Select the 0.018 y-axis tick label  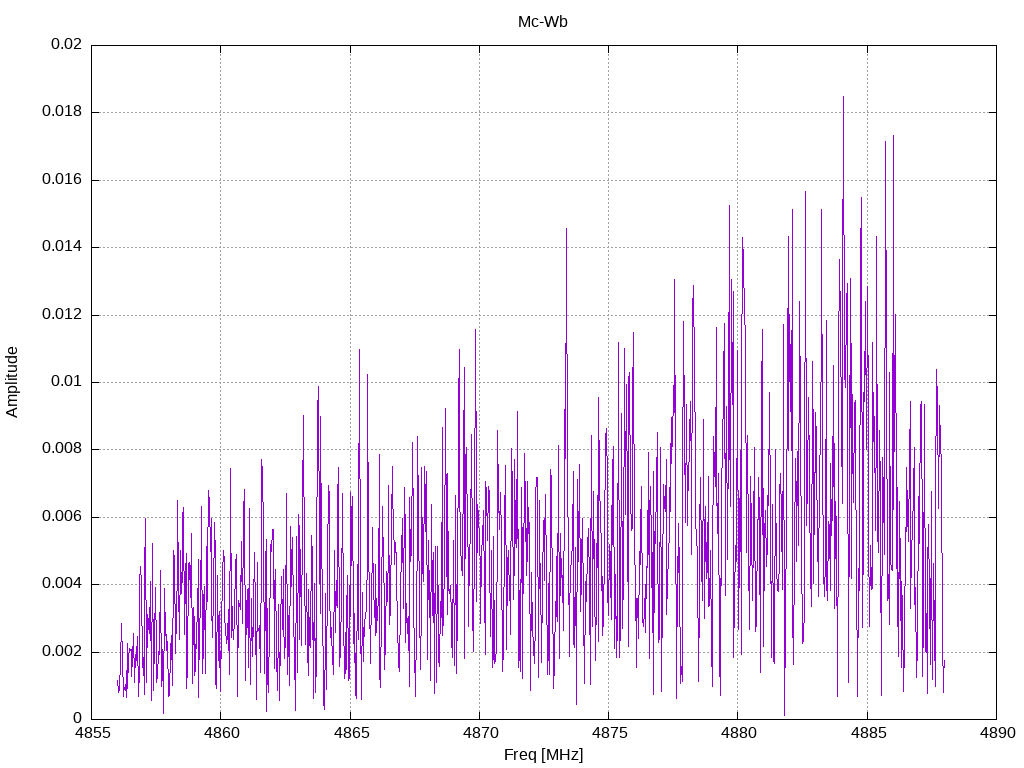click(x=62, y=112)
